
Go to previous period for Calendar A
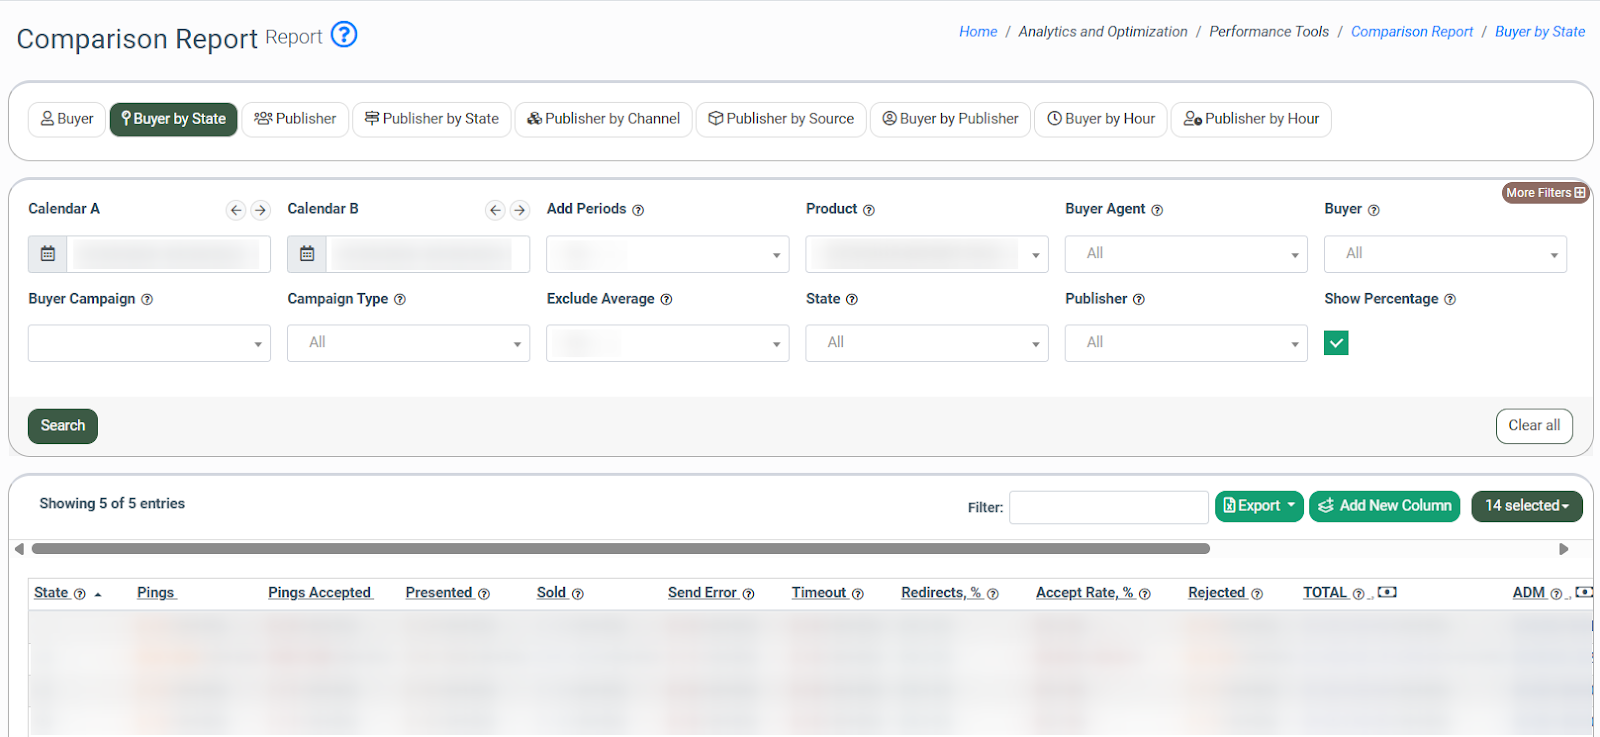click(236, 210)
